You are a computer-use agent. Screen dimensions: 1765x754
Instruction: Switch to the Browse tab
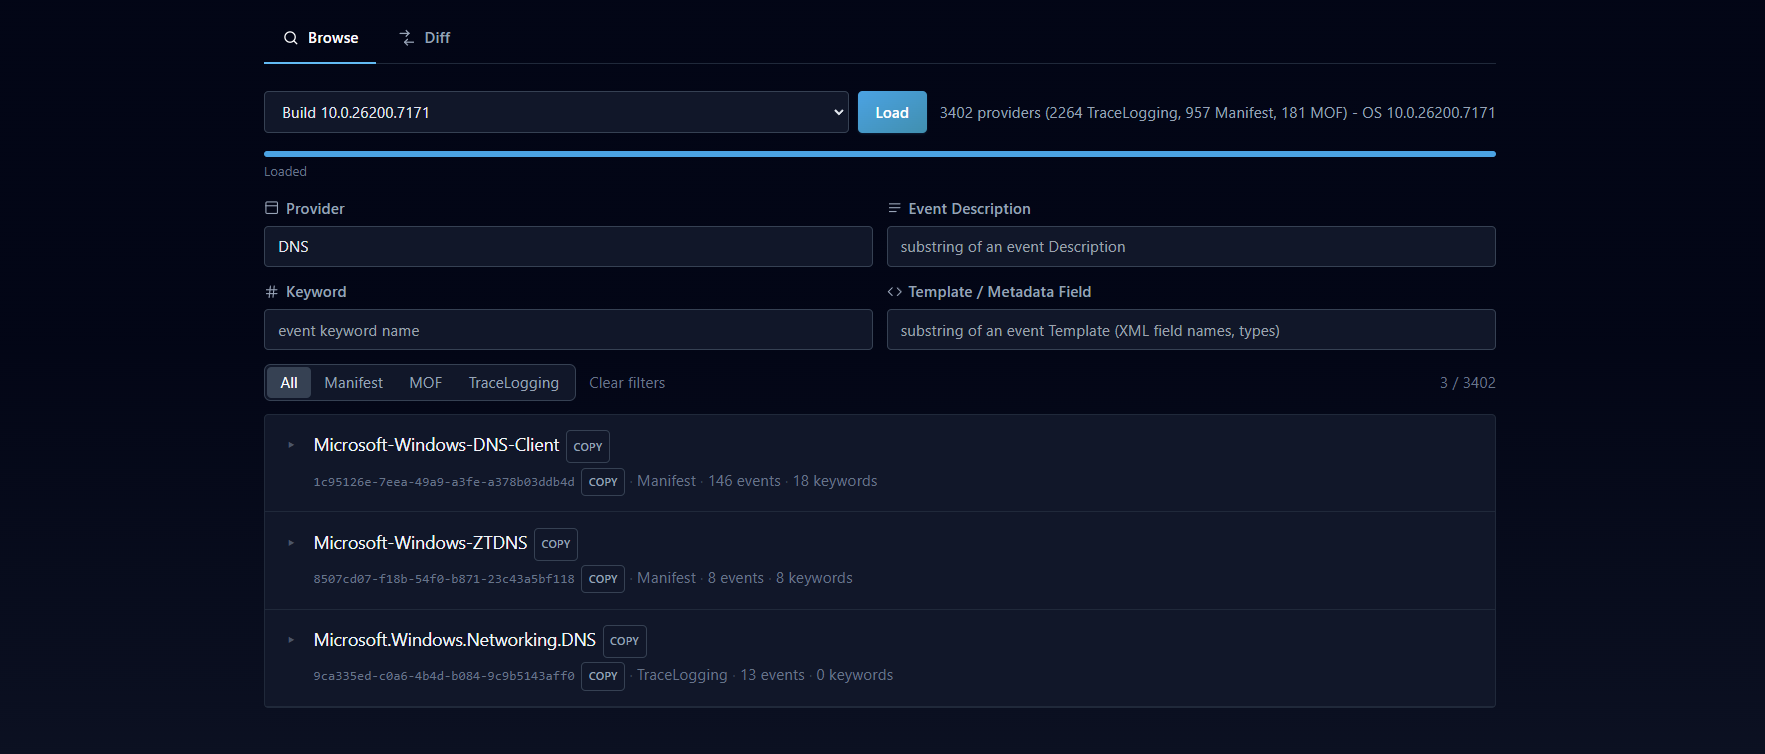tap(320, 38)
